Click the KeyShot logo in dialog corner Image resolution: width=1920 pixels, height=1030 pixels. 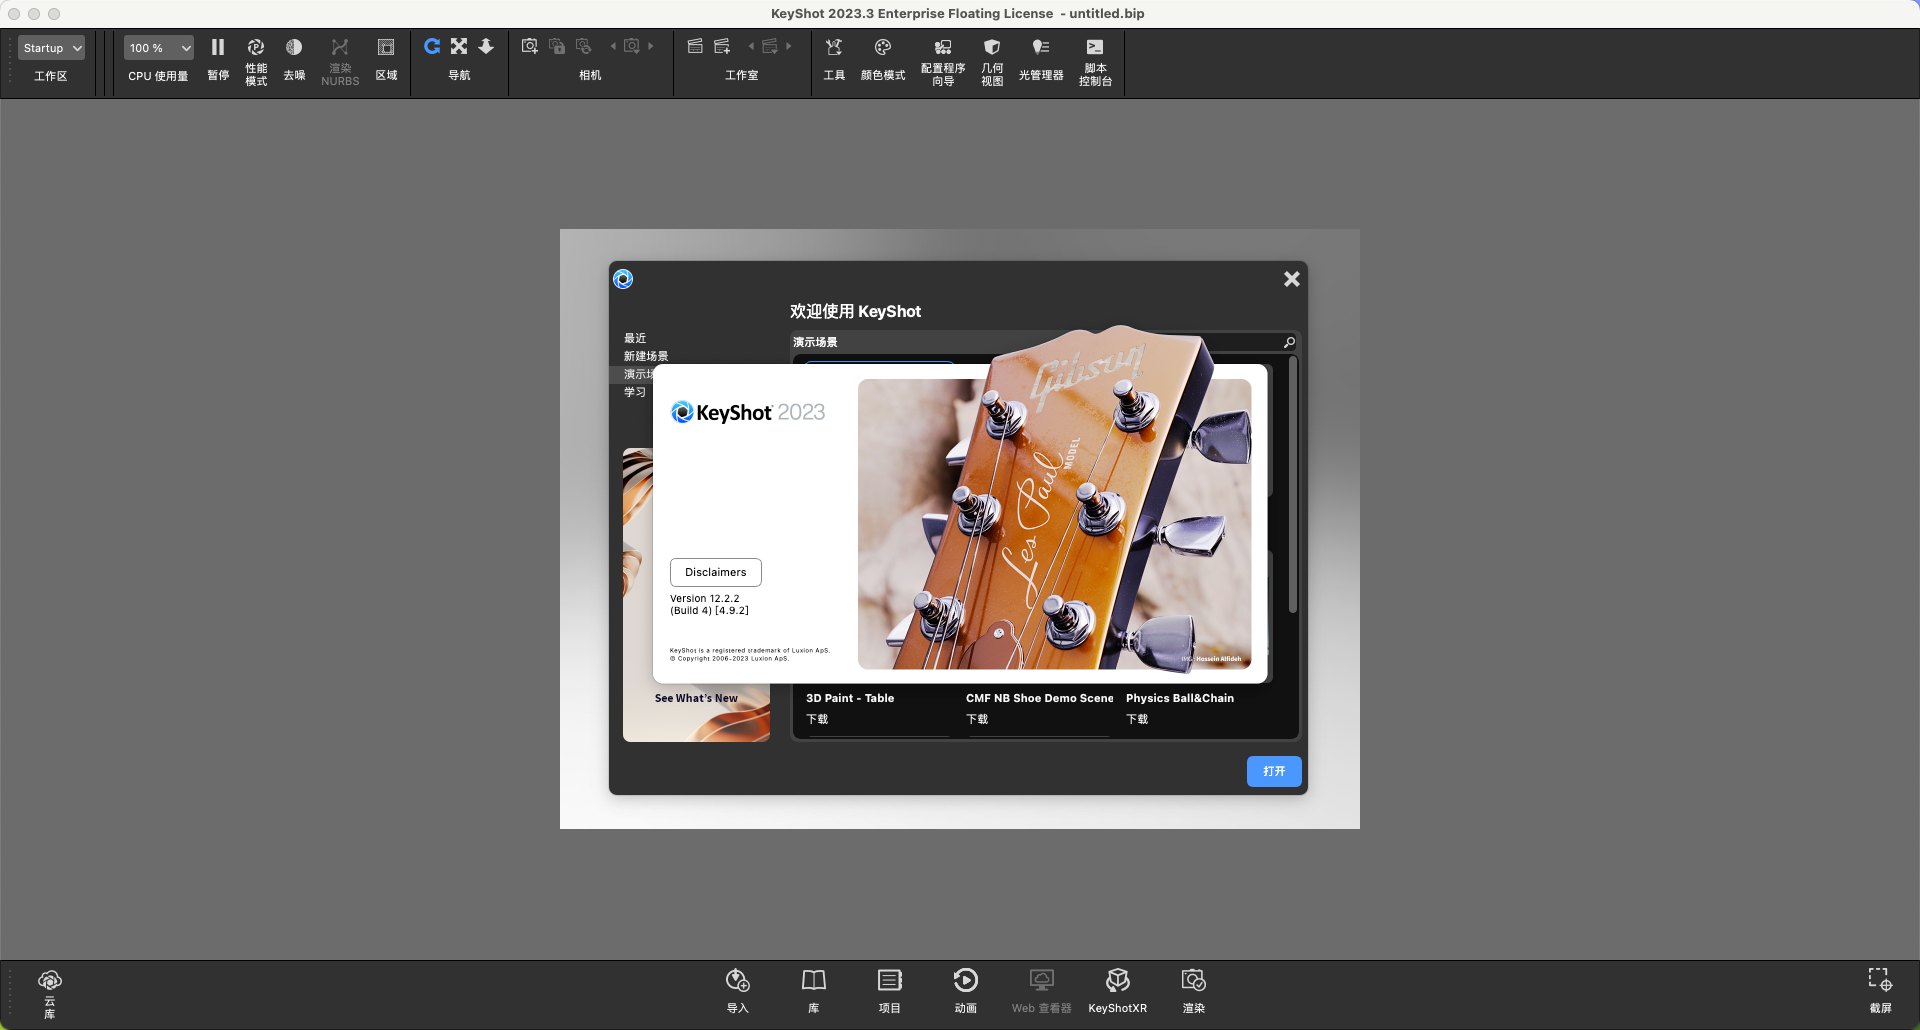[623, 279]
